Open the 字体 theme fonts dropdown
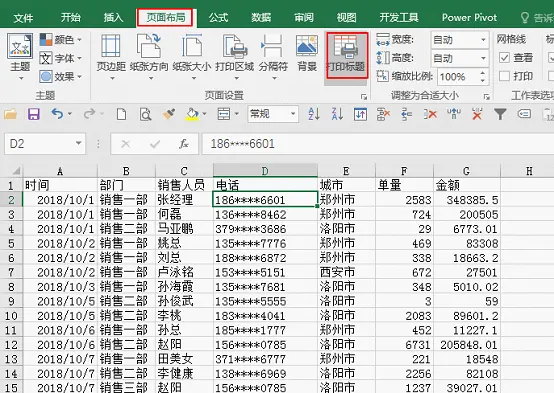The image size is (554, 393). coord(60,58)
